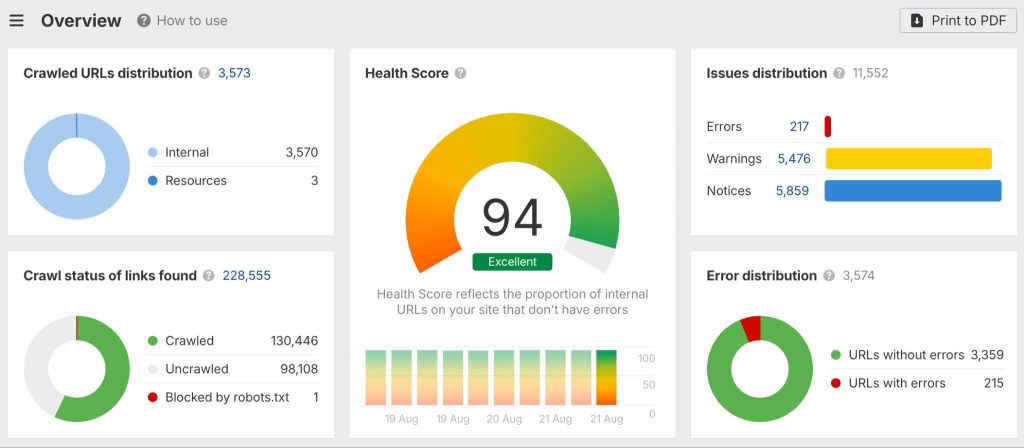The height and width of the screenshot is (448, 1024).
Task: Click the yellow Warnings bar
Action: click(x=907, y=159)
